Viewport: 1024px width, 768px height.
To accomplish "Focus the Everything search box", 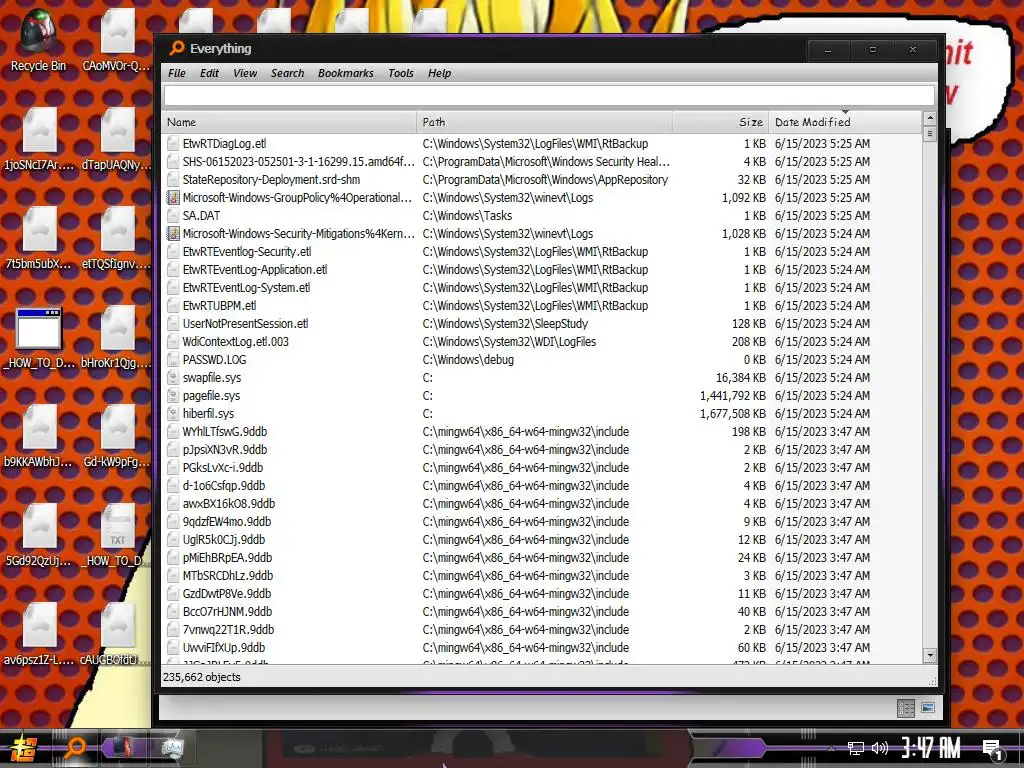I will pos(549,95).
